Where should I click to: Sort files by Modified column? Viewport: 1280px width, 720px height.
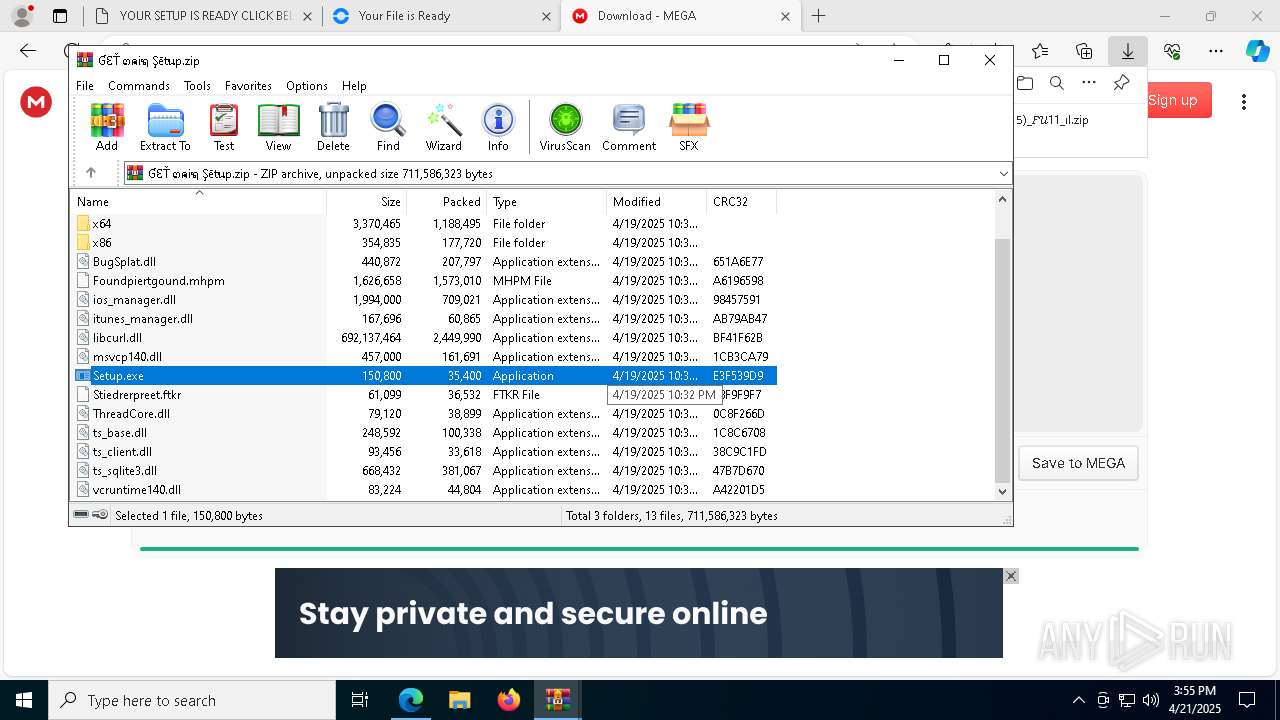656,201
